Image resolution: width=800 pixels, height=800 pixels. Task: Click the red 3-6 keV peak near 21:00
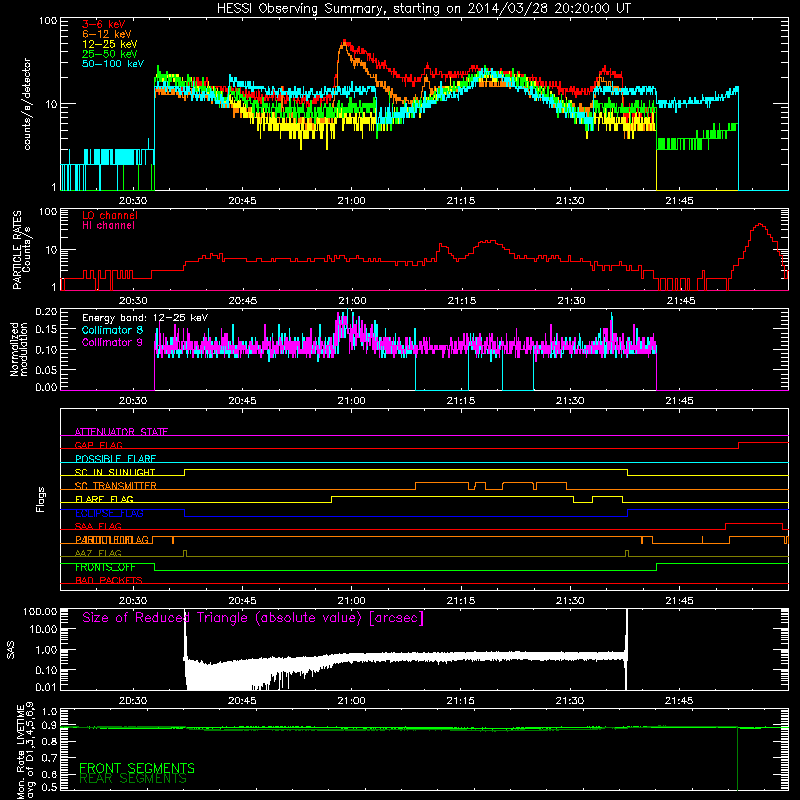pos(345,42)
